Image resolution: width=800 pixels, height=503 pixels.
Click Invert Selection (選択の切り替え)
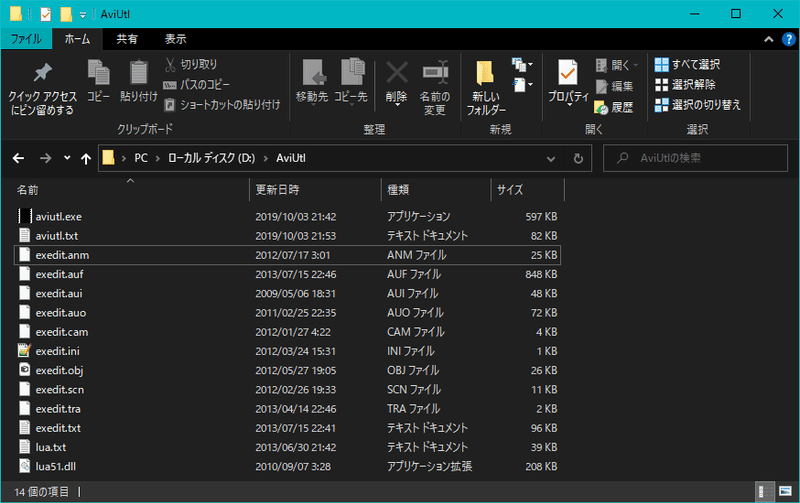(697, 105)
